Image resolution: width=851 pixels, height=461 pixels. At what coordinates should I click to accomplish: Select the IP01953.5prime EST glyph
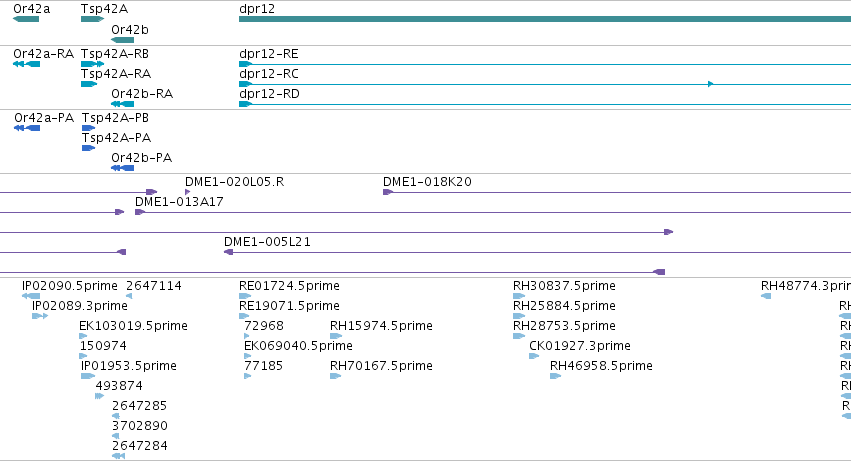[x=88, y=376]
